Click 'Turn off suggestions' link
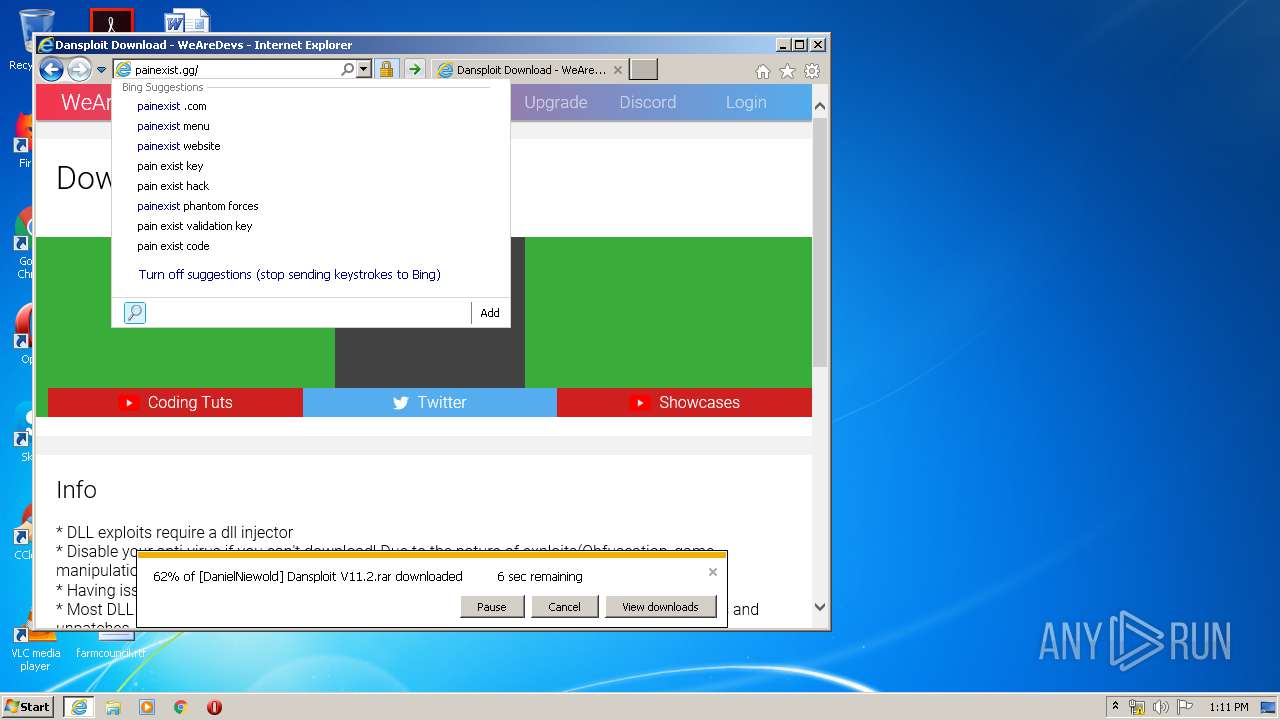1280x720 pixels. pos(289,274)
